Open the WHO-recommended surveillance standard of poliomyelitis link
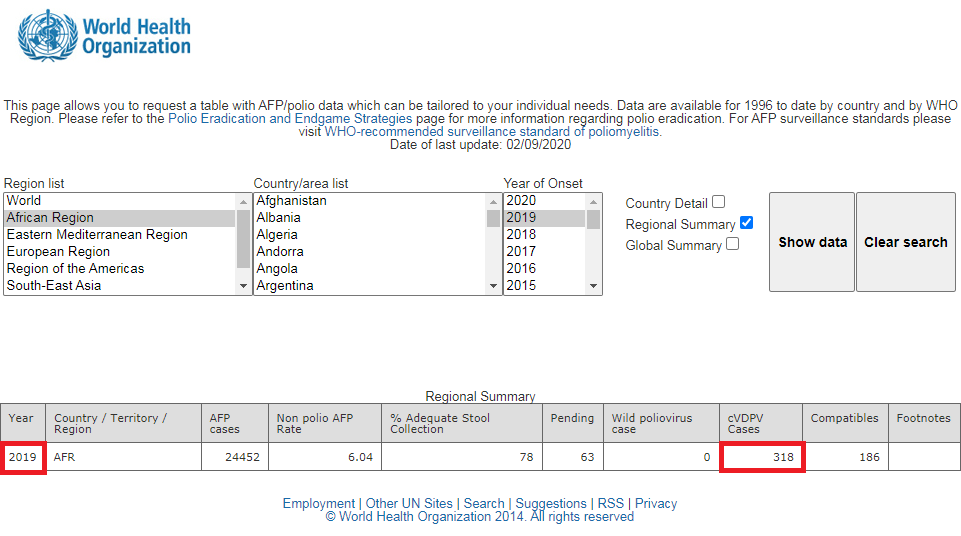This screenshot has height=536, width=961. coord(492,132)
